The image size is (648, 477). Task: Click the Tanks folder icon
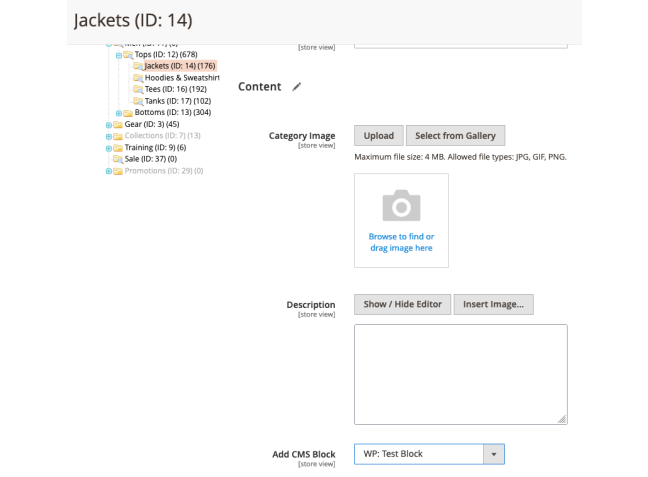coord(138,101)
